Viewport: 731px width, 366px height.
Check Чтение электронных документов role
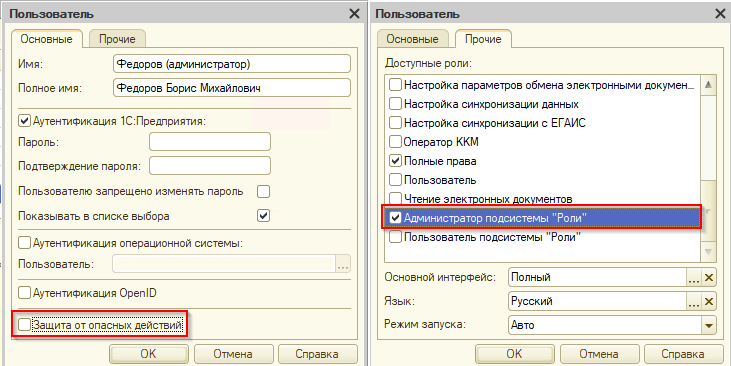point(395,199)
